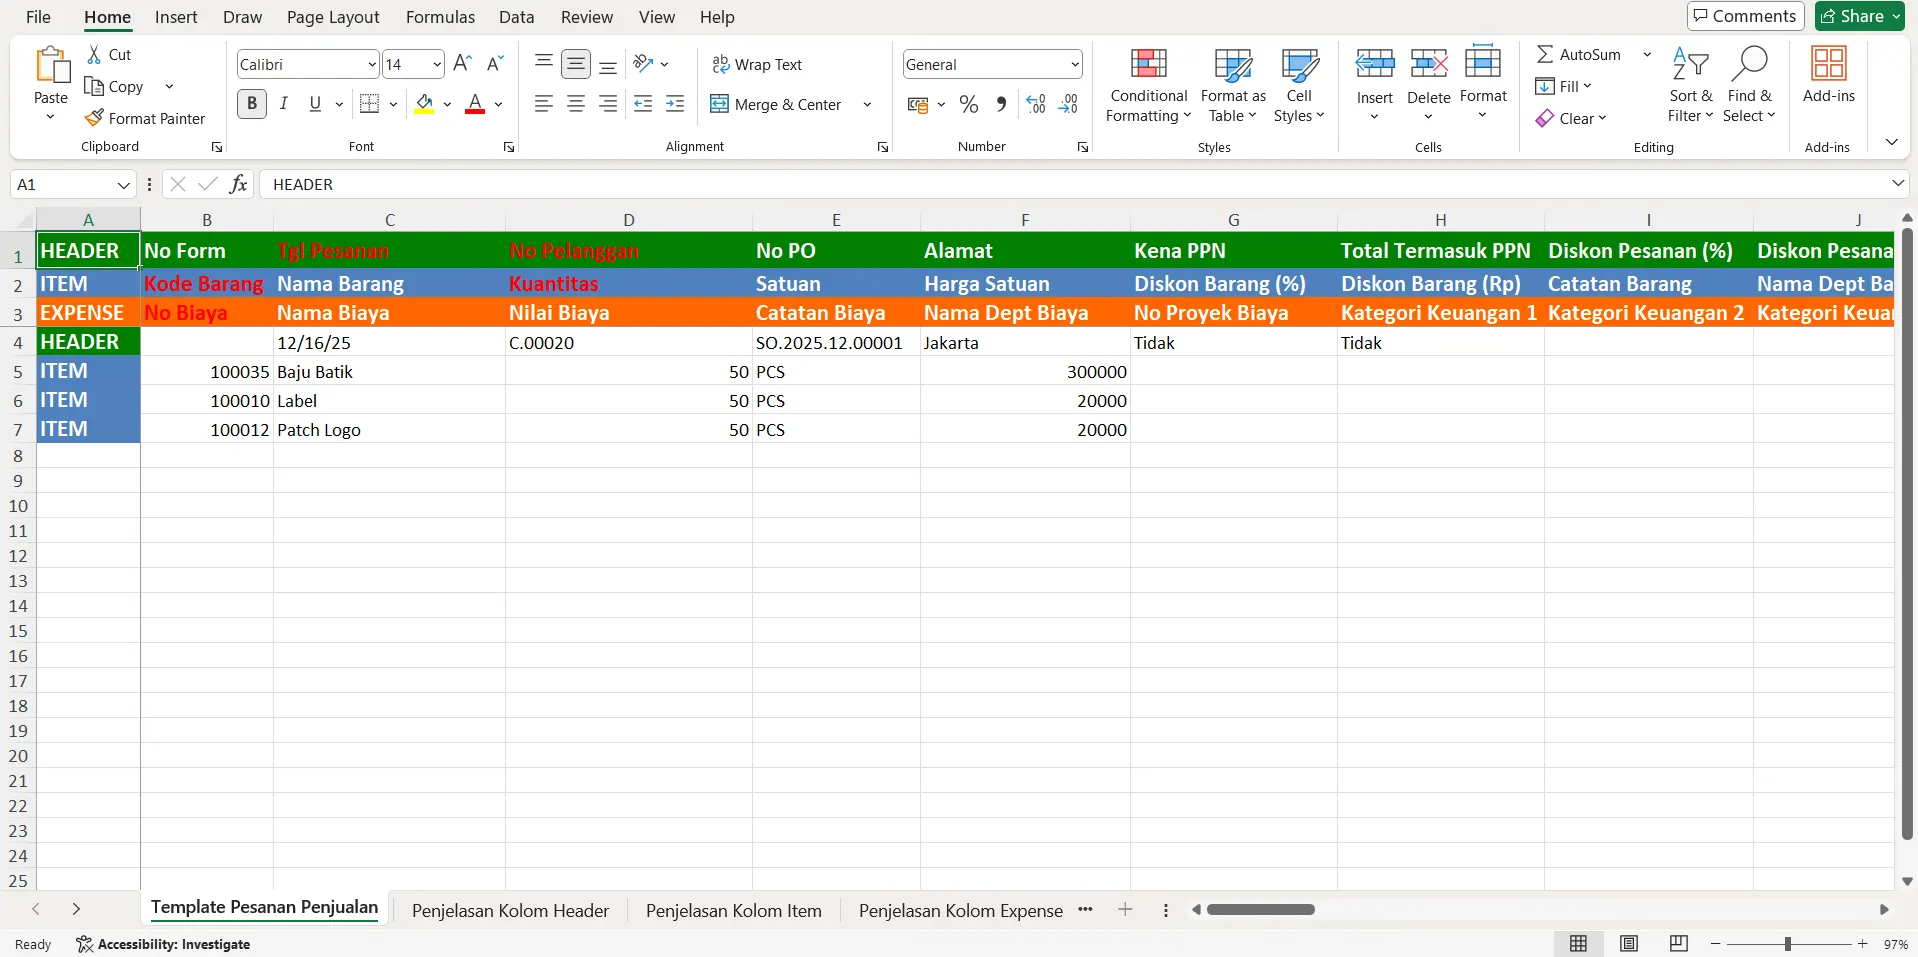This screenshot has width=1918, height=957.
Task: Apply the Format Painter
Action: [x=146, y=117]
